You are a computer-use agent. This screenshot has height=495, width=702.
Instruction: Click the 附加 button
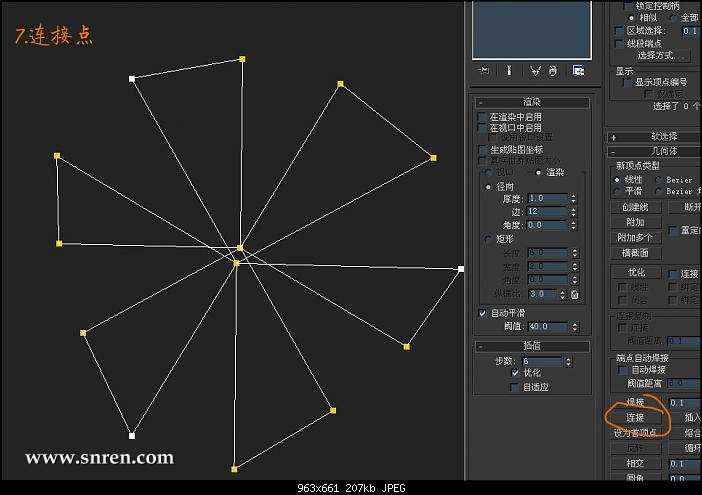click(x=636, y=222)
